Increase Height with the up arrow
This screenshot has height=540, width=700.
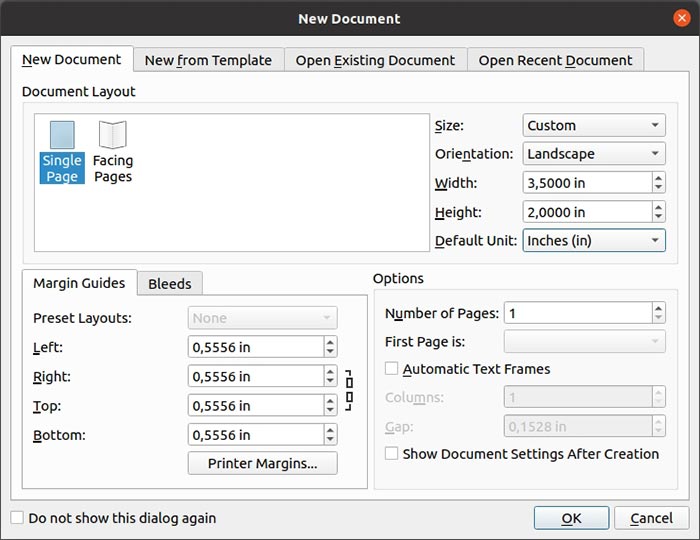658,207
